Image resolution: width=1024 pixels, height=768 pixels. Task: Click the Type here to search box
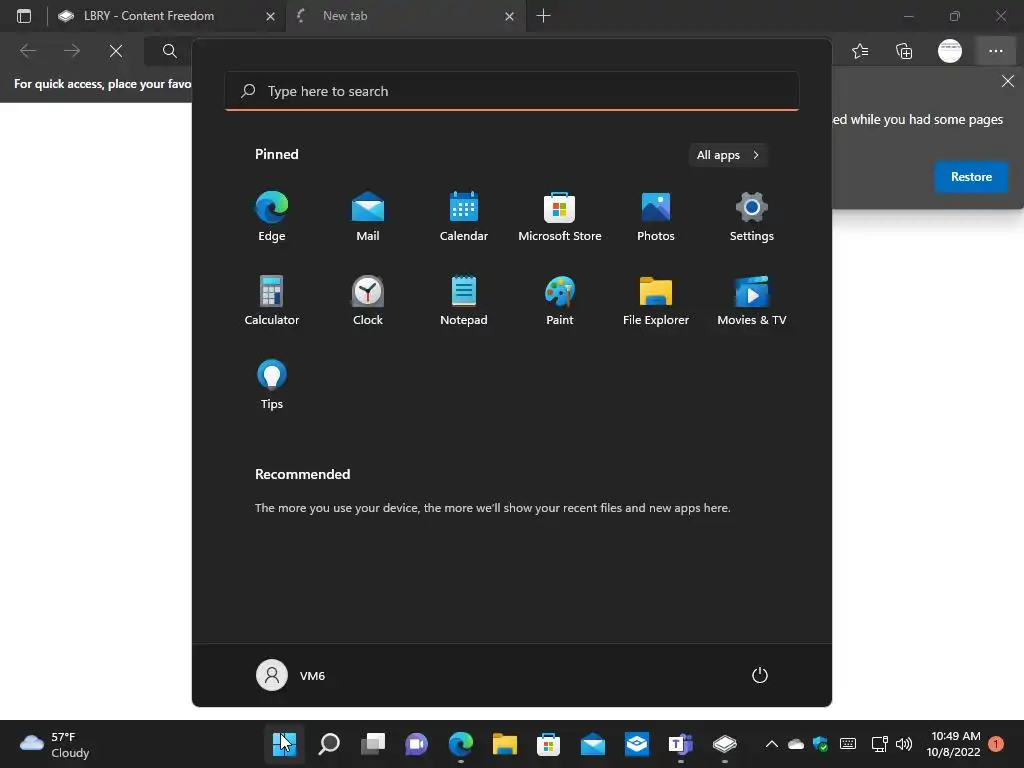click(512, 91)
